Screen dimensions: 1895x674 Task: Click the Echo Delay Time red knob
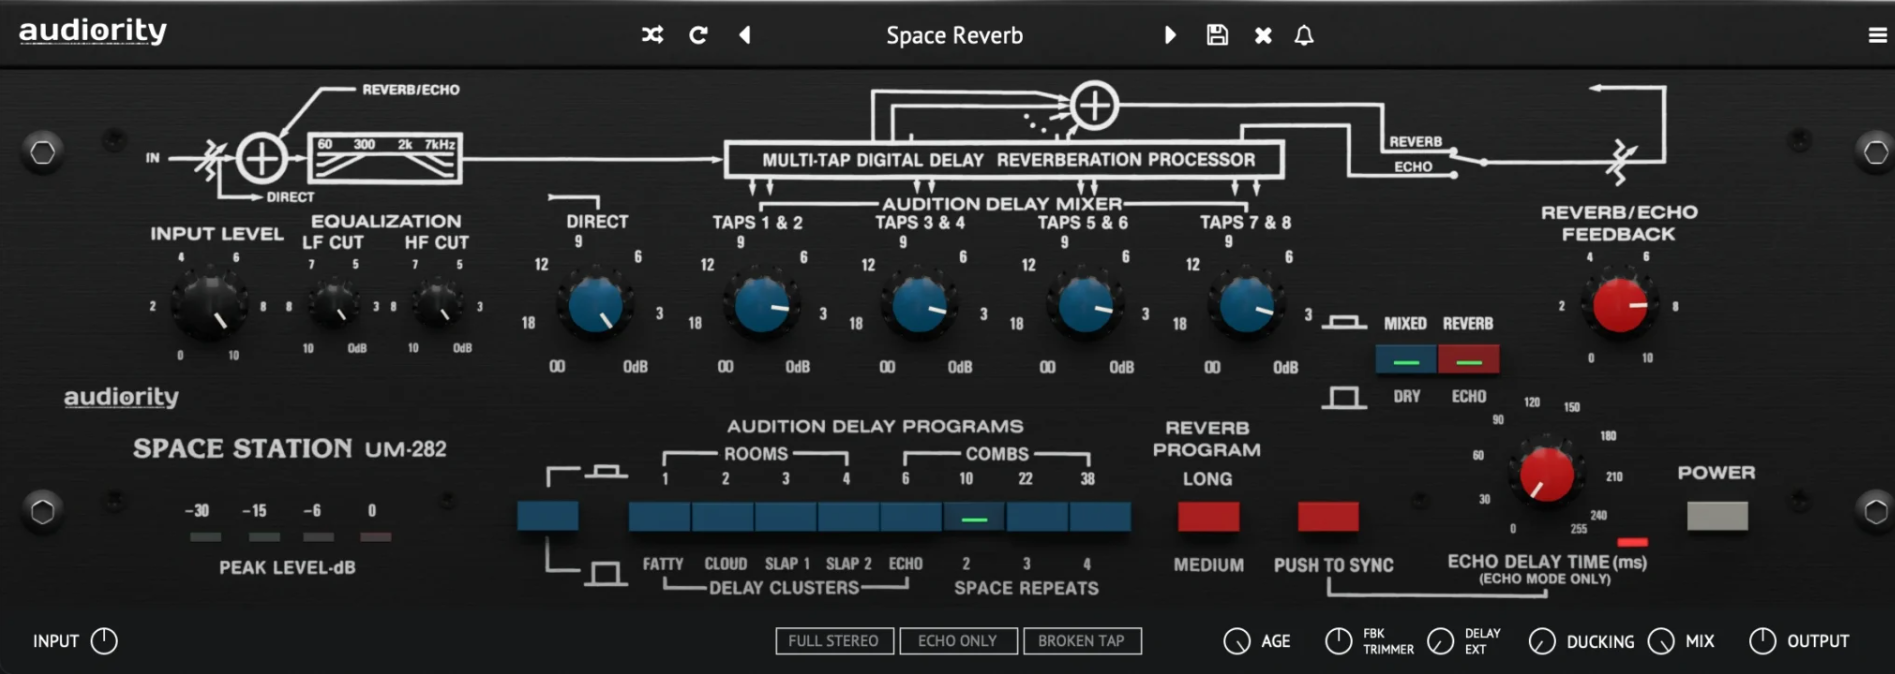tap(1546, 474)
